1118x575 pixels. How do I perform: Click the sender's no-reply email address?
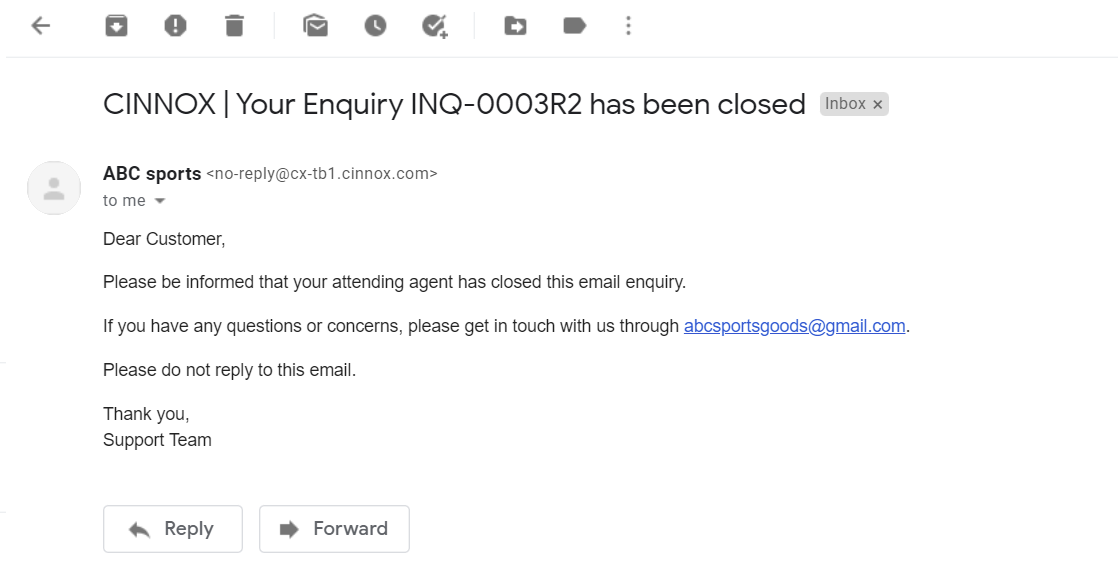pos(322,174)
